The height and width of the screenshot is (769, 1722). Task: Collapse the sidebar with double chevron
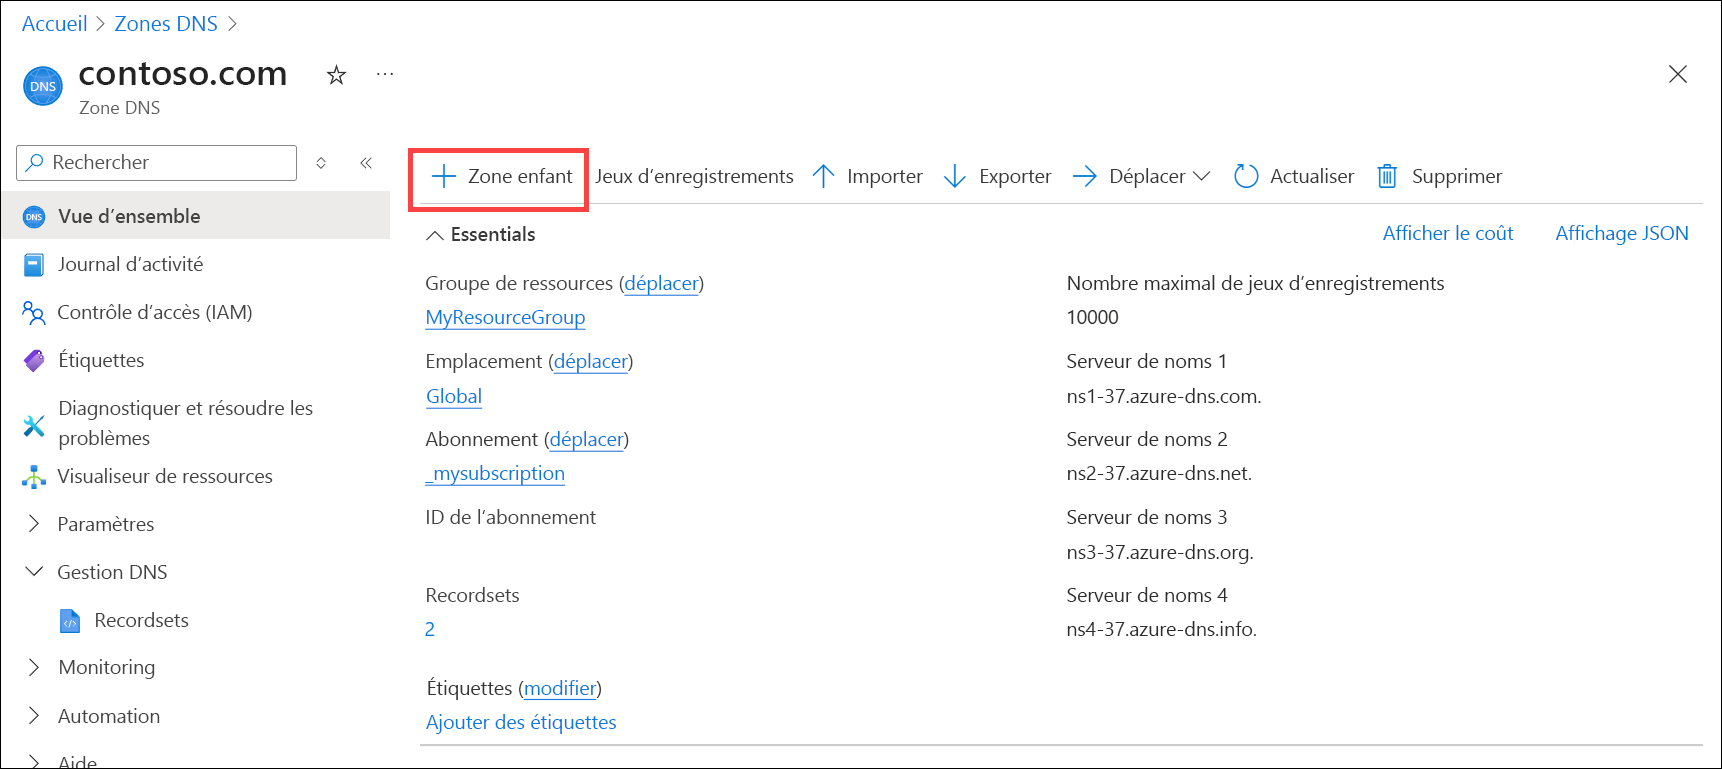[366, 163]
